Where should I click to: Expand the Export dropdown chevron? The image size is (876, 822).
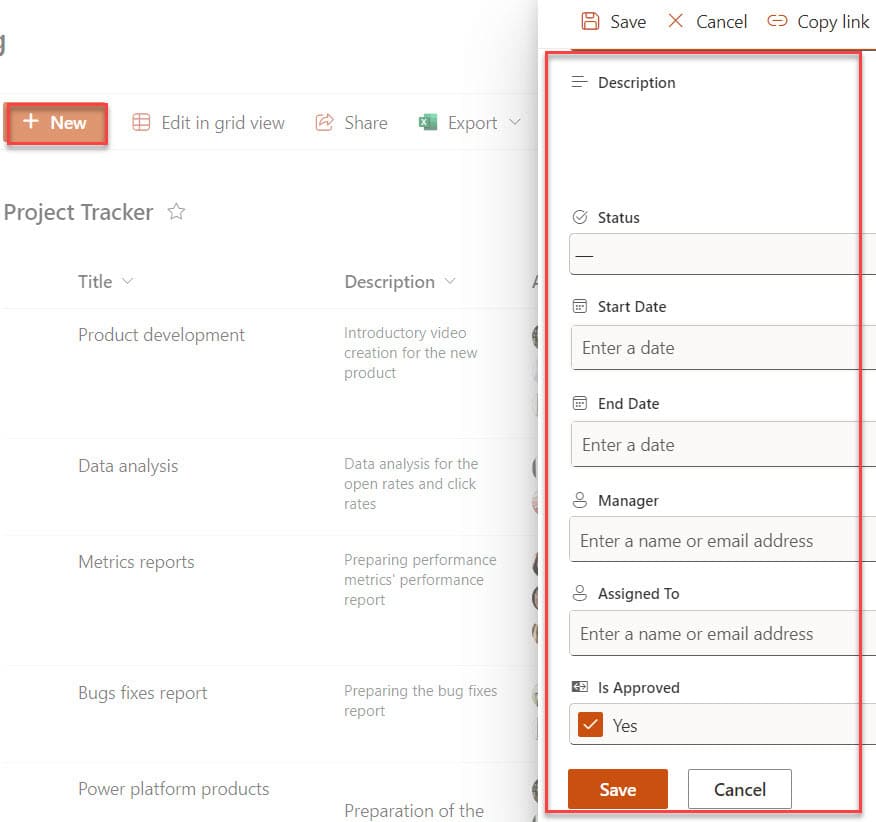(515, 122)
